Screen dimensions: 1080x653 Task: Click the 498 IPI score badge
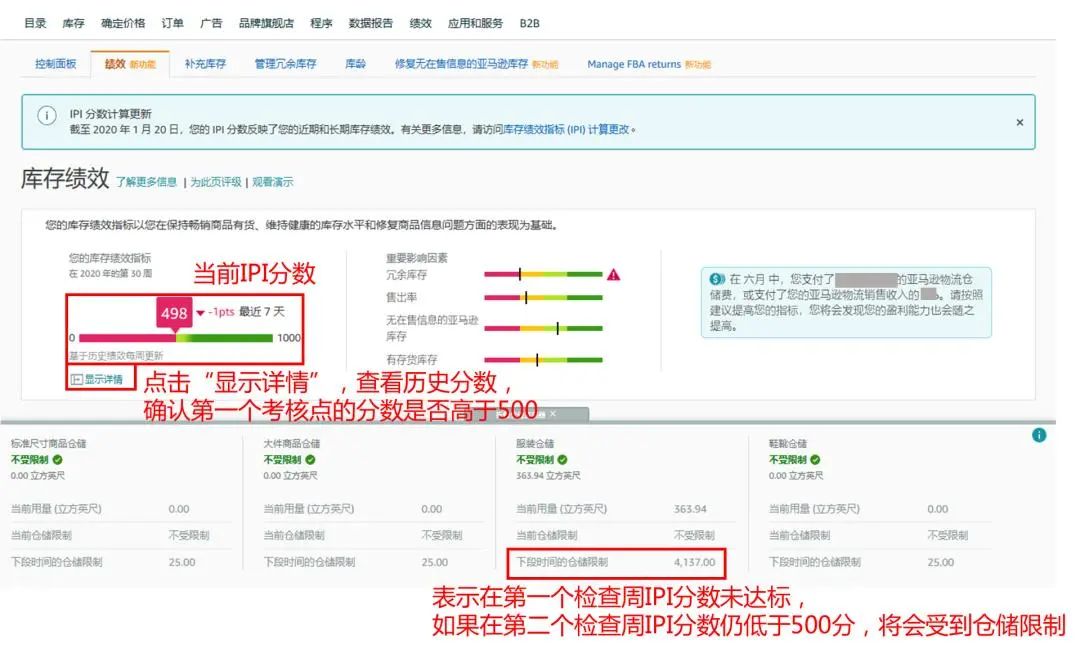pos(174,313)
